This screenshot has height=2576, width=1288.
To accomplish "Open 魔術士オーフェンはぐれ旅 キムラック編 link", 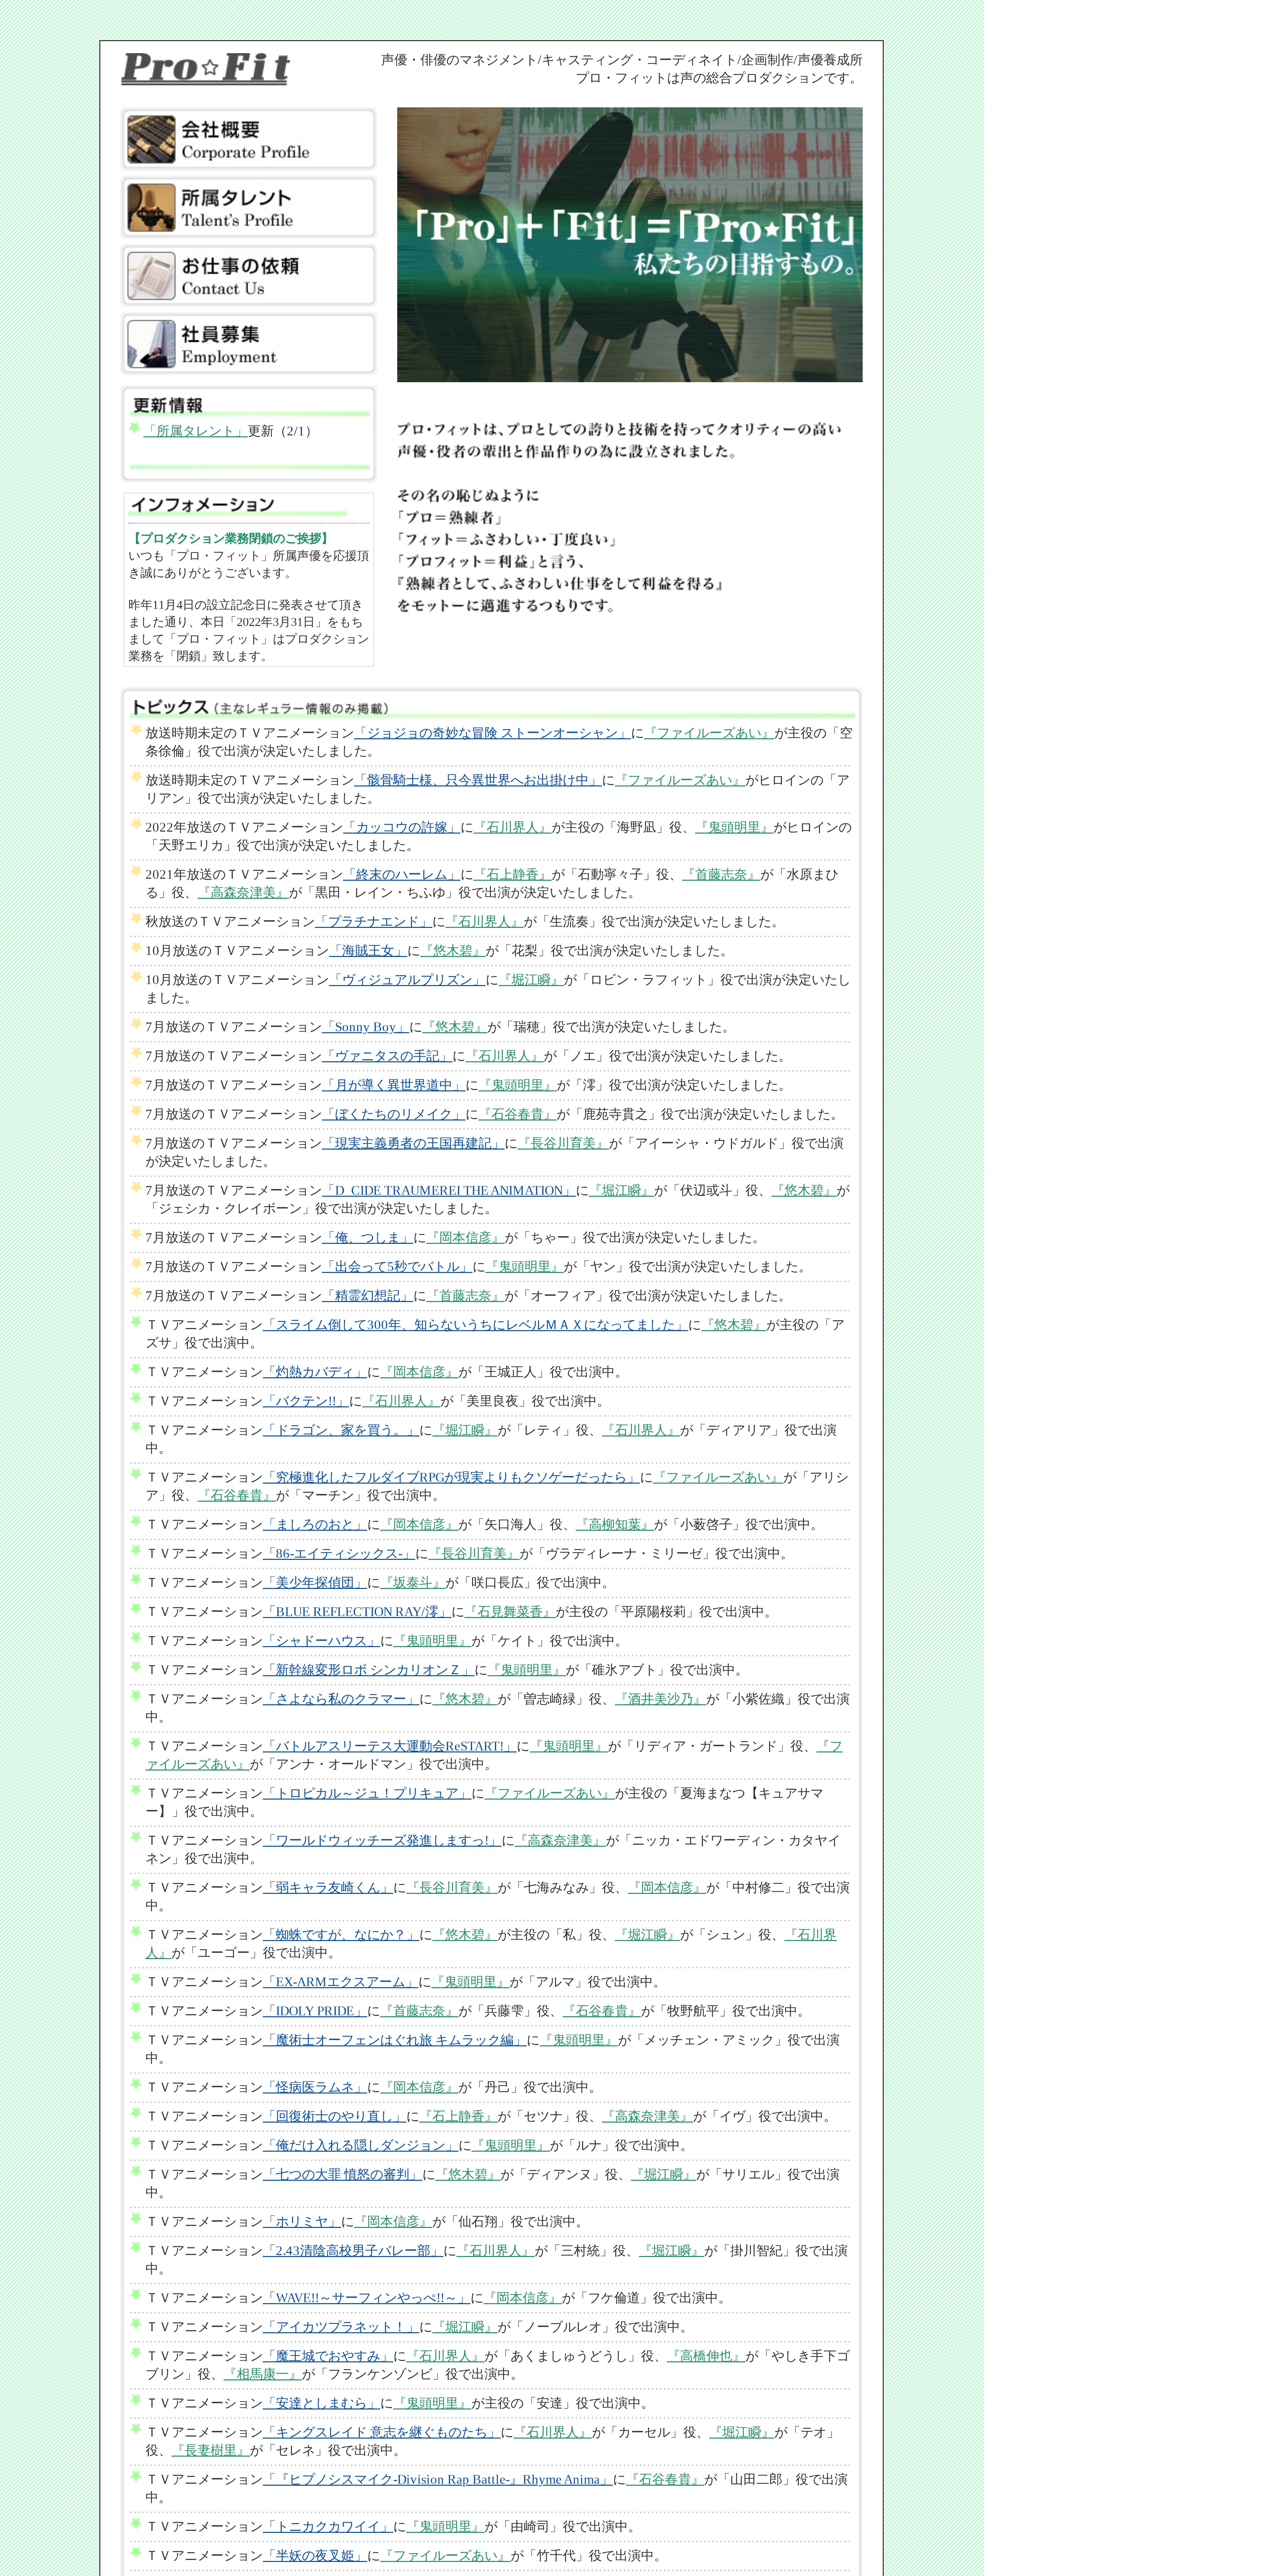I will coord(395,2040).
